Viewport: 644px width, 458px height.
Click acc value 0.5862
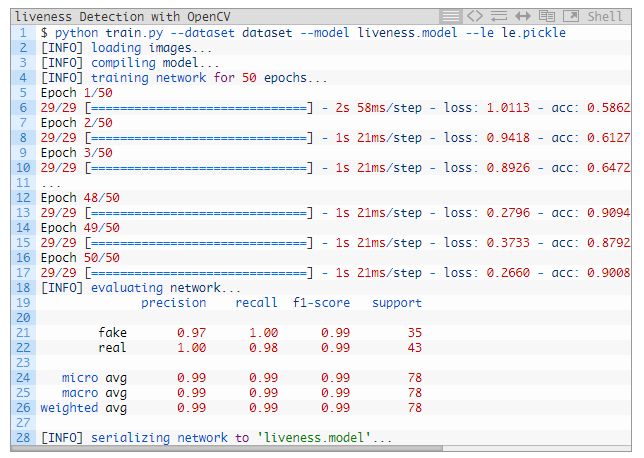coord(608,108)
